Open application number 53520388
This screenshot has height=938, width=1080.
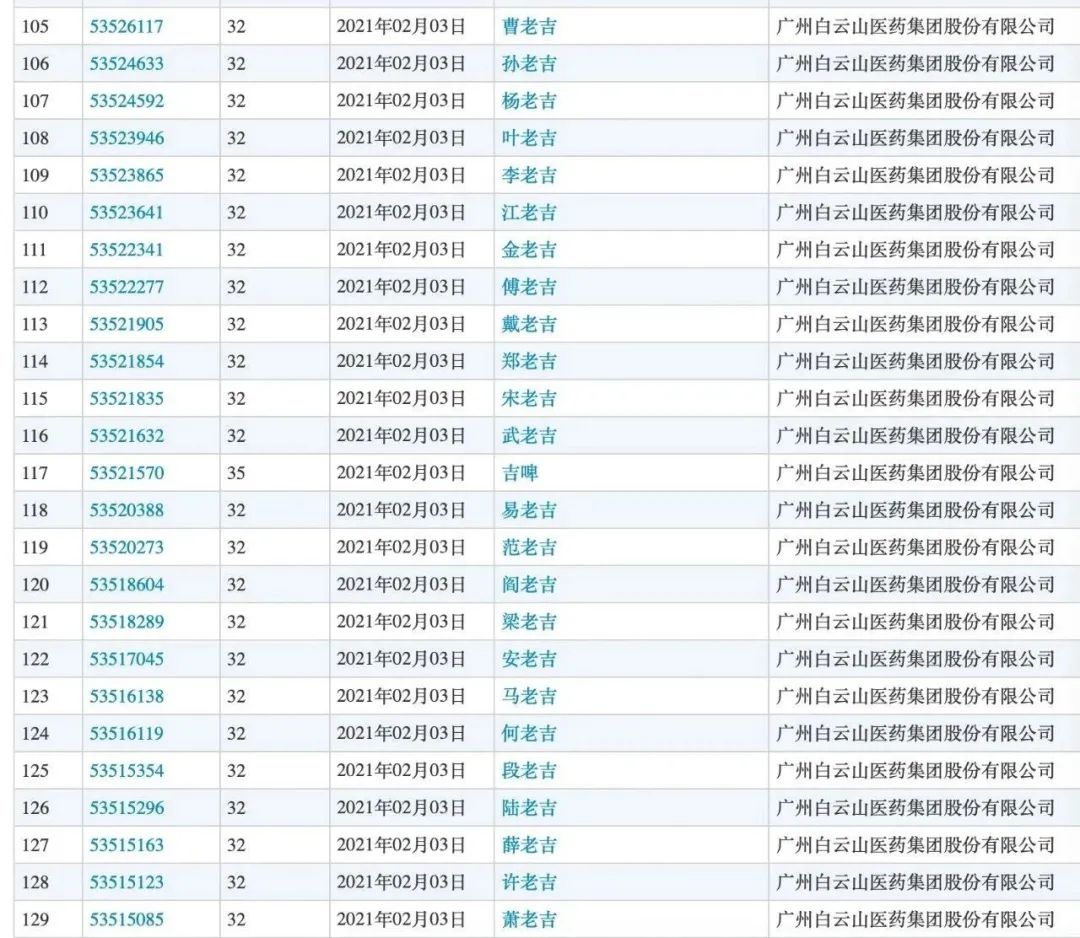tap(127, 510)
